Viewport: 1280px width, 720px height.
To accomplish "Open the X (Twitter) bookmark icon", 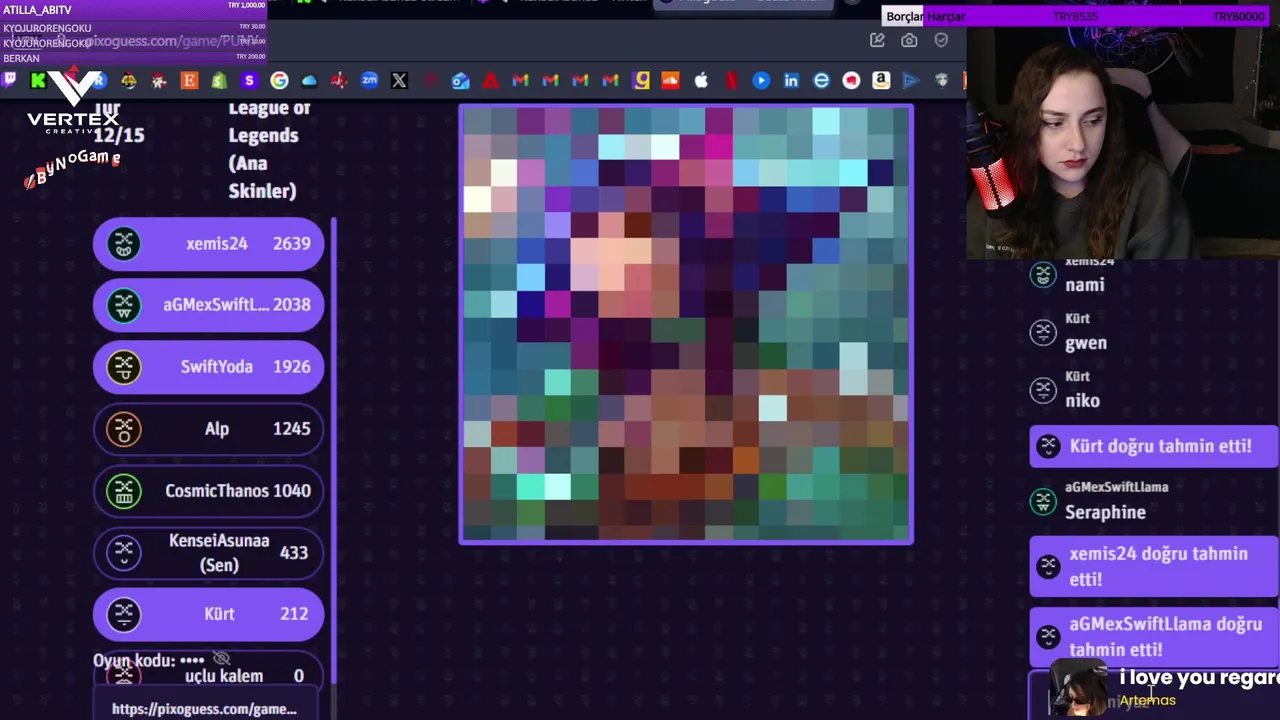I will tap(400, 80).
